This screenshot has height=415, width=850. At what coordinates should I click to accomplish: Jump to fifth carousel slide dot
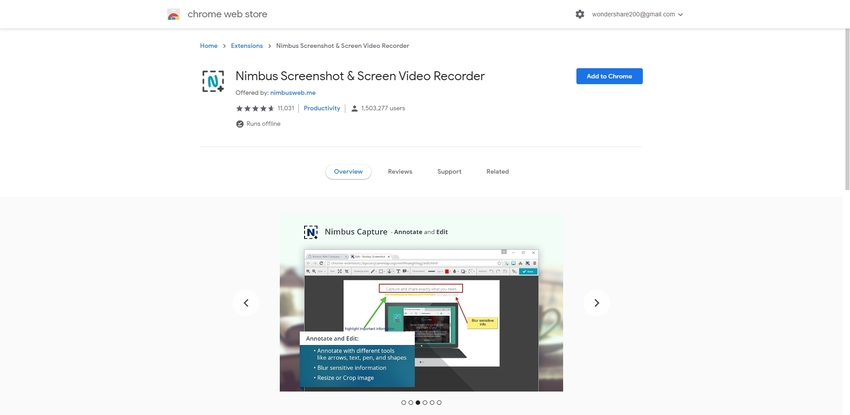(x=432, y=403)
